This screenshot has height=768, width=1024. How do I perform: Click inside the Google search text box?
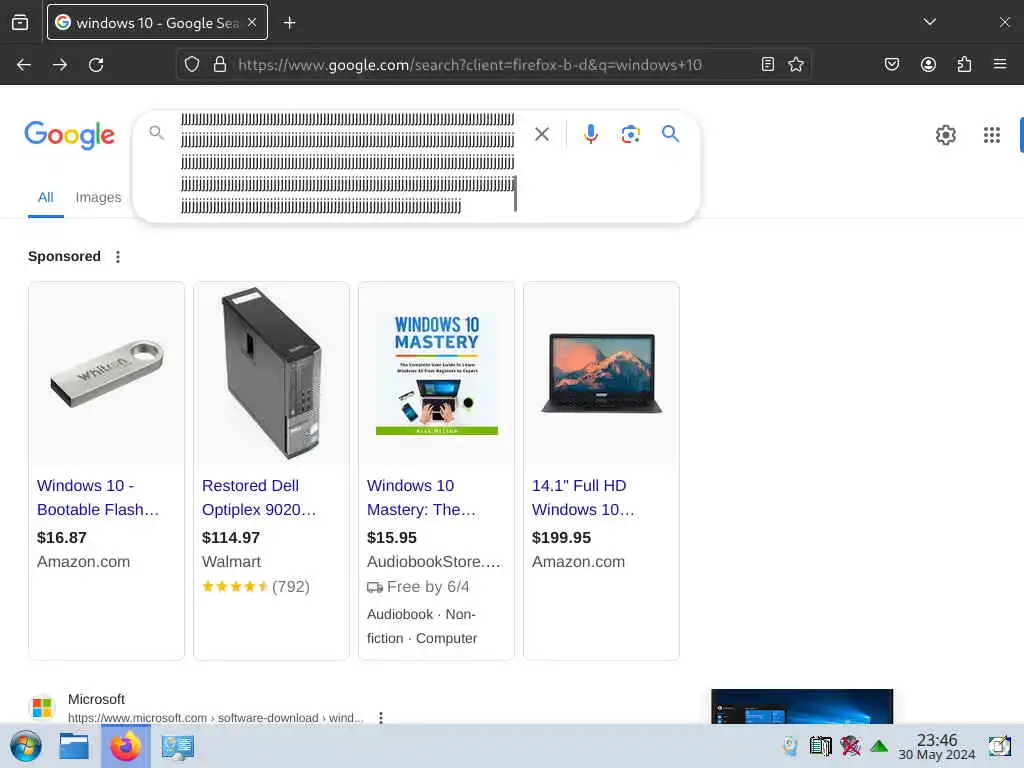347,163
